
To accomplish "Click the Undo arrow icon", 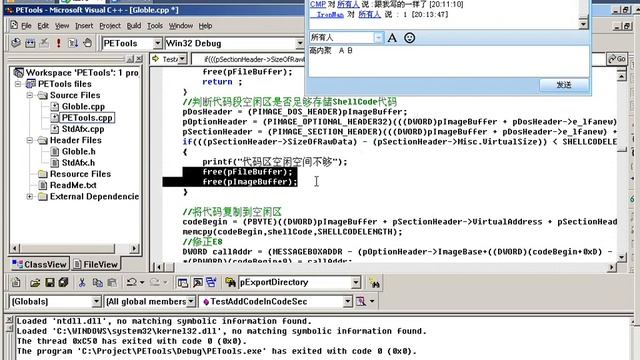I will pos(131,282).
